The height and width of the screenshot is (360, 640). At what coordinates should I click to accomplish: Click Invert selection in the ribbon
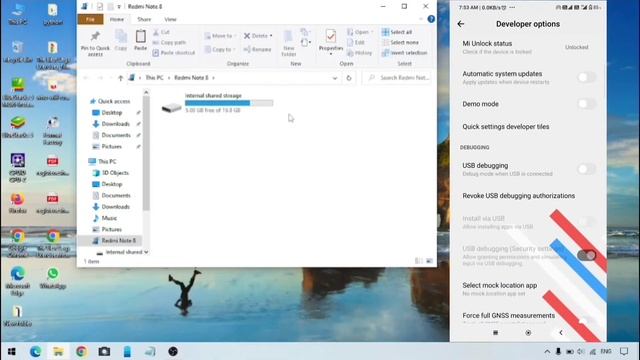click(x=404, y=53)
